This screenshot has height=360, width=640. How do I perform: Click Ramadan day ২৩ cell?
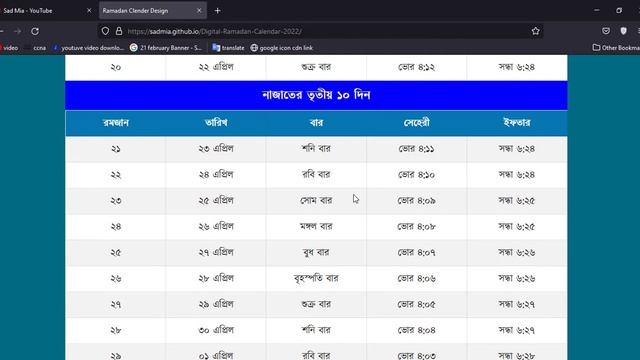(116, 200)
